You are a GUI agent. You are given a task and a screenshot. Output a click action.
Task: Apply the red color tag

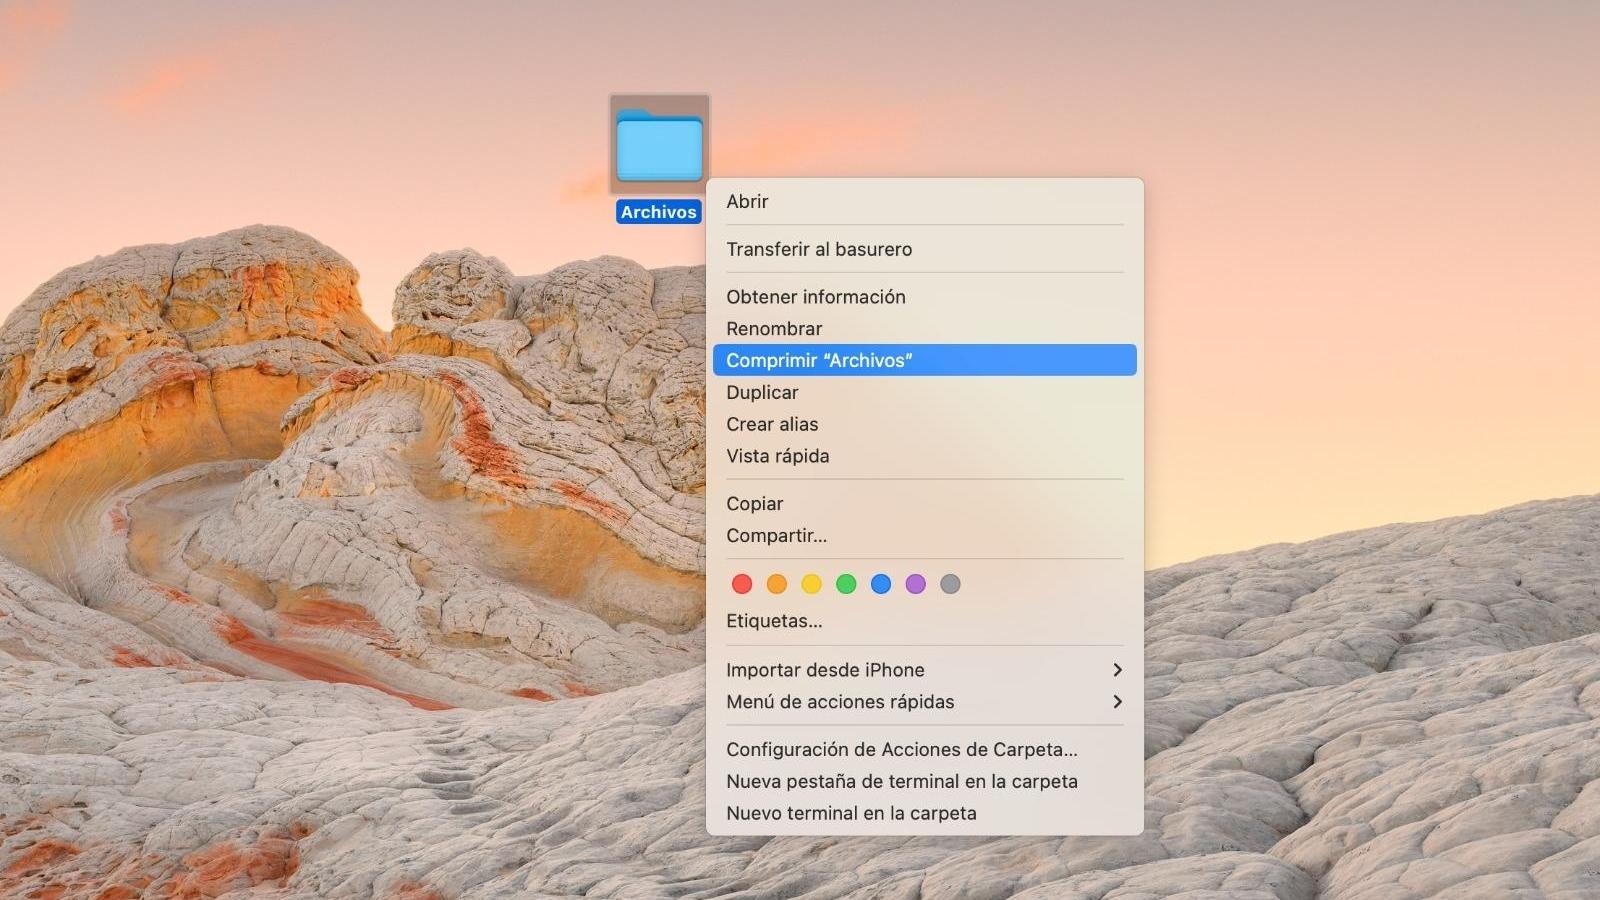(742, 584)
